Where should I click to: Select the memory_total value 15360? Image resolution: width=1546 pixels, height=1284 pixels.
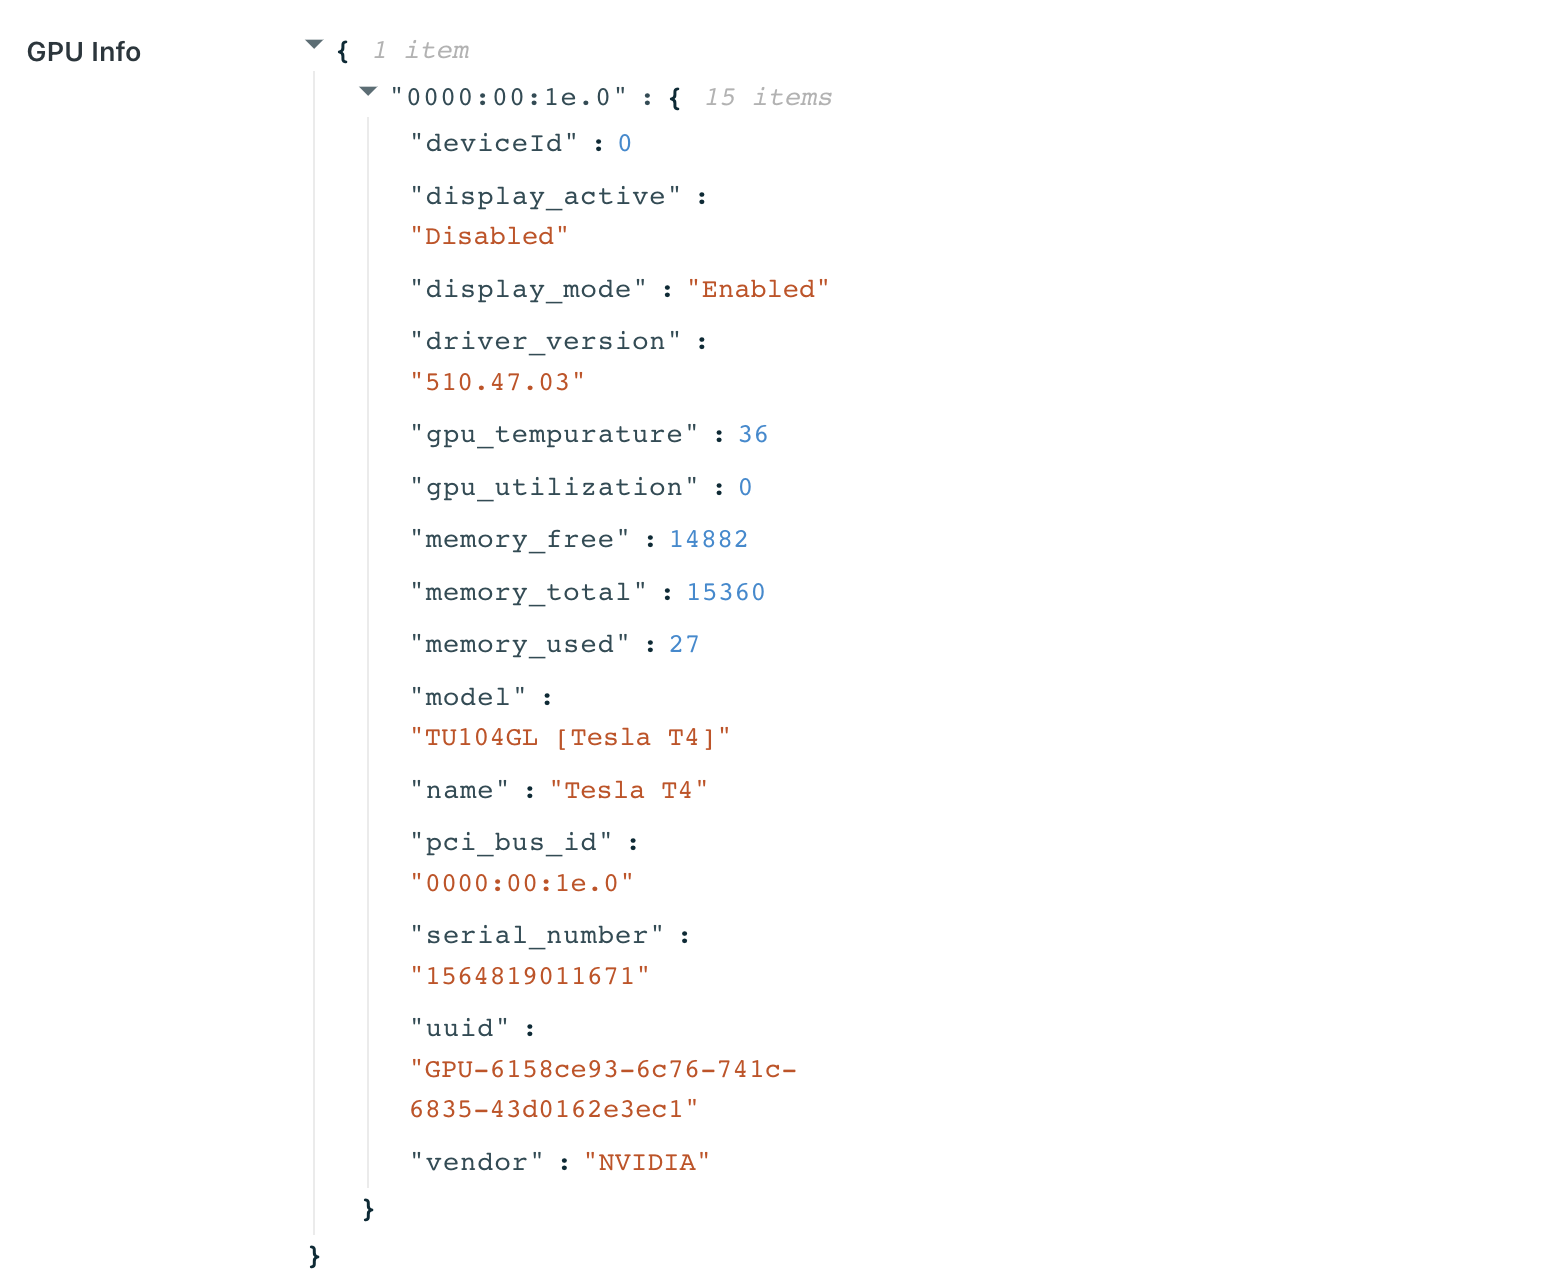click(x=725, y=593)
